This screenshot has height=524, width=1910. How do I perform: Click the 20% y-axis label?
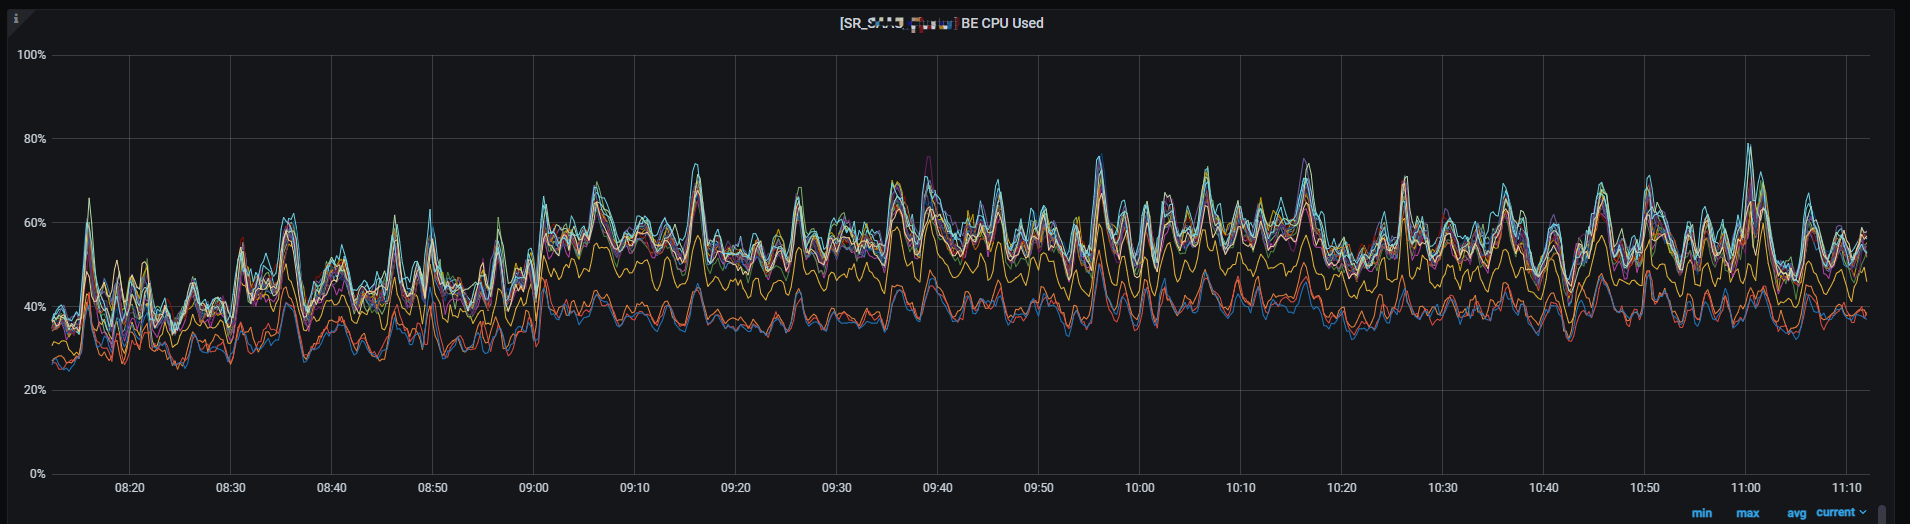click(35, 390)
